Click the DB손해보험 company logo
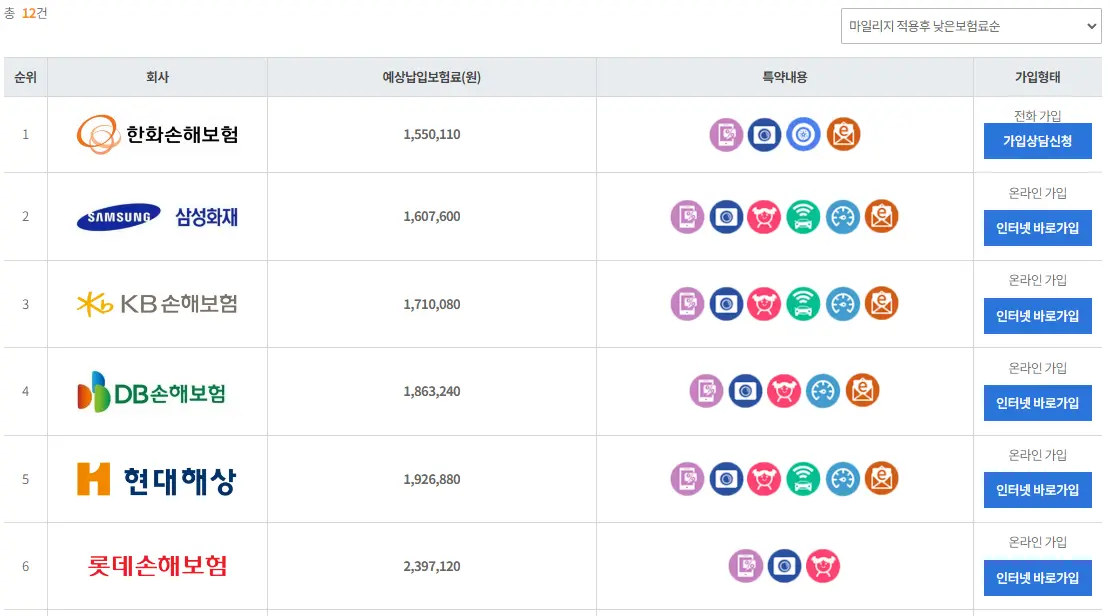 pyautogui.click(x=151, y=392)
